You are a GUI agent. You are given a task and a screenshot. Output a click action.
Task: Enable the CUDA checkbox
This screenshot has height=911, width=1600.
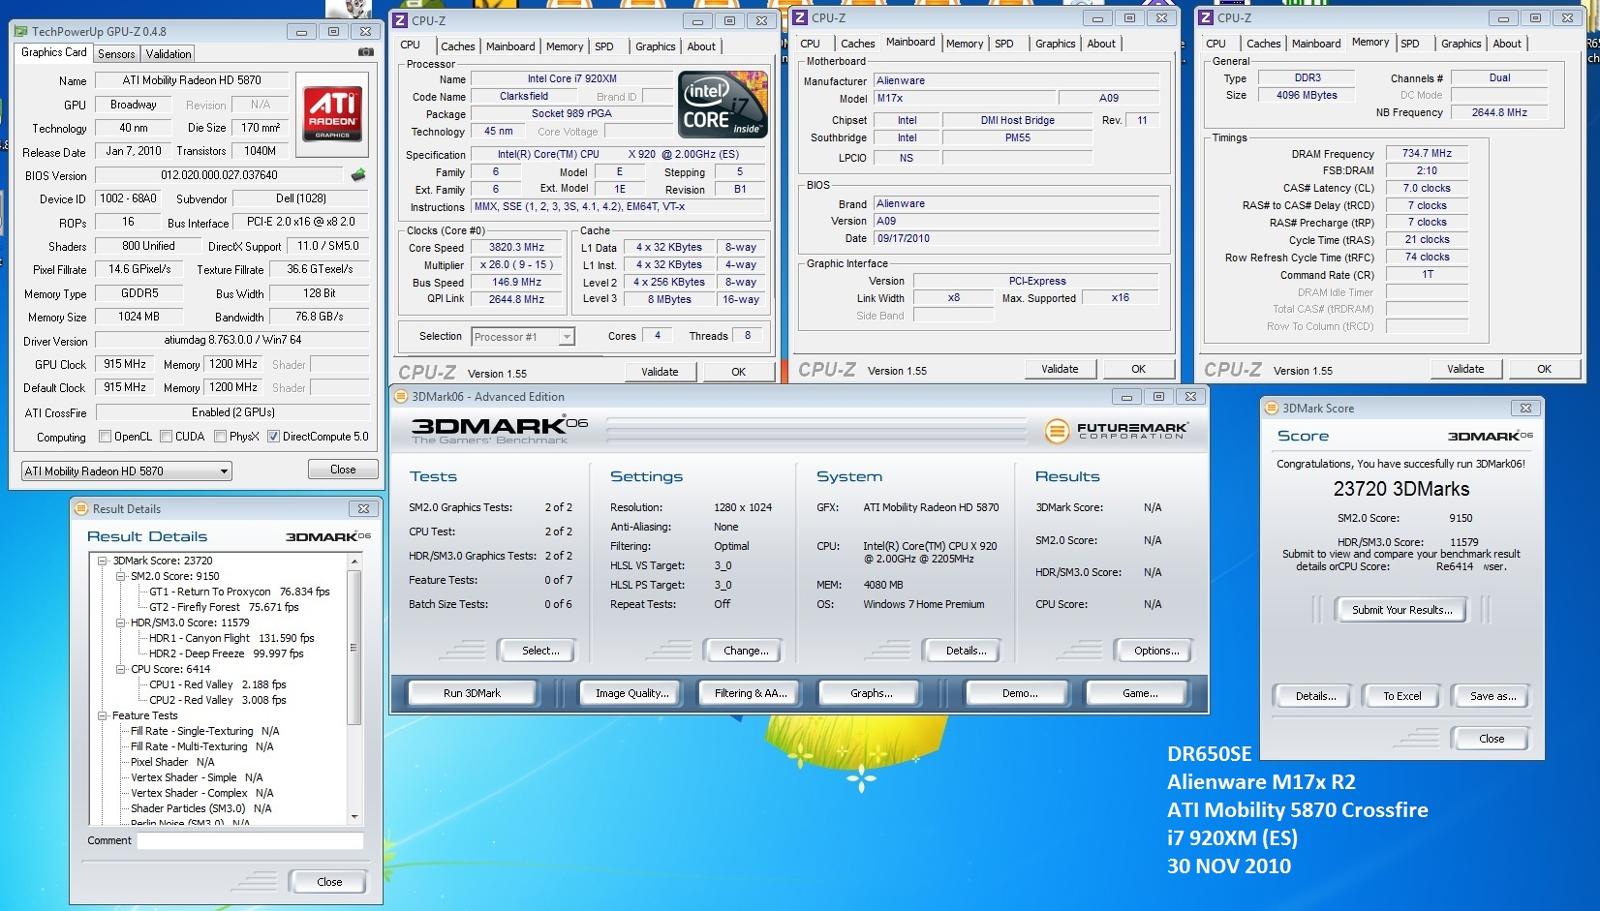coord(165,436)
